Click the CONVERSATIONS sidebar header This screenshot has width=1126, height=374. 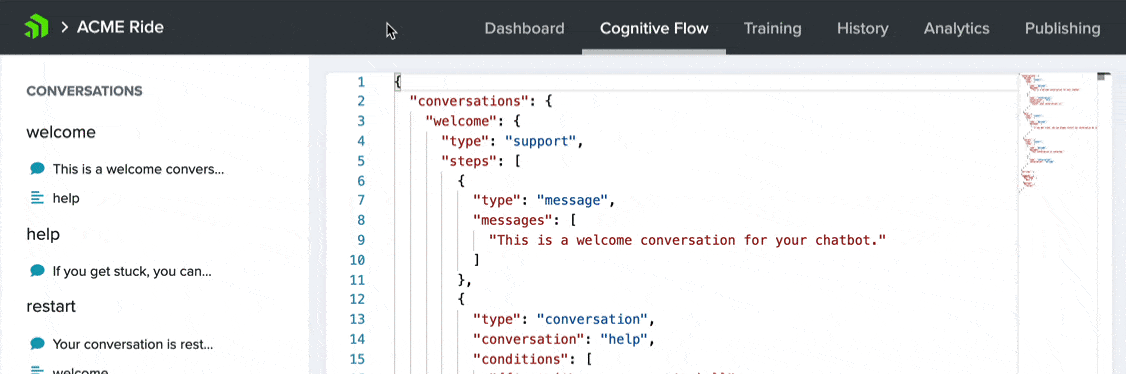click(84, 91)
